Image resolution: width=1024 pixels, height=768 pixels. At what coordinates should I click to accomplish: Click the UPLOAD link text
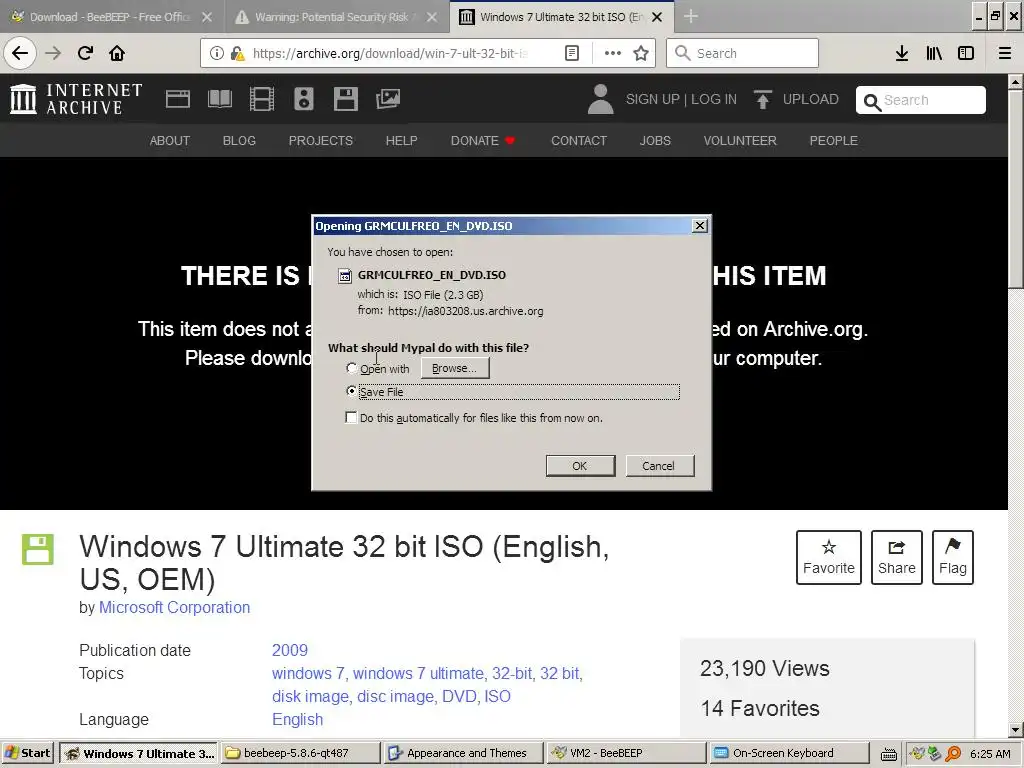click(x=810, y=99)
